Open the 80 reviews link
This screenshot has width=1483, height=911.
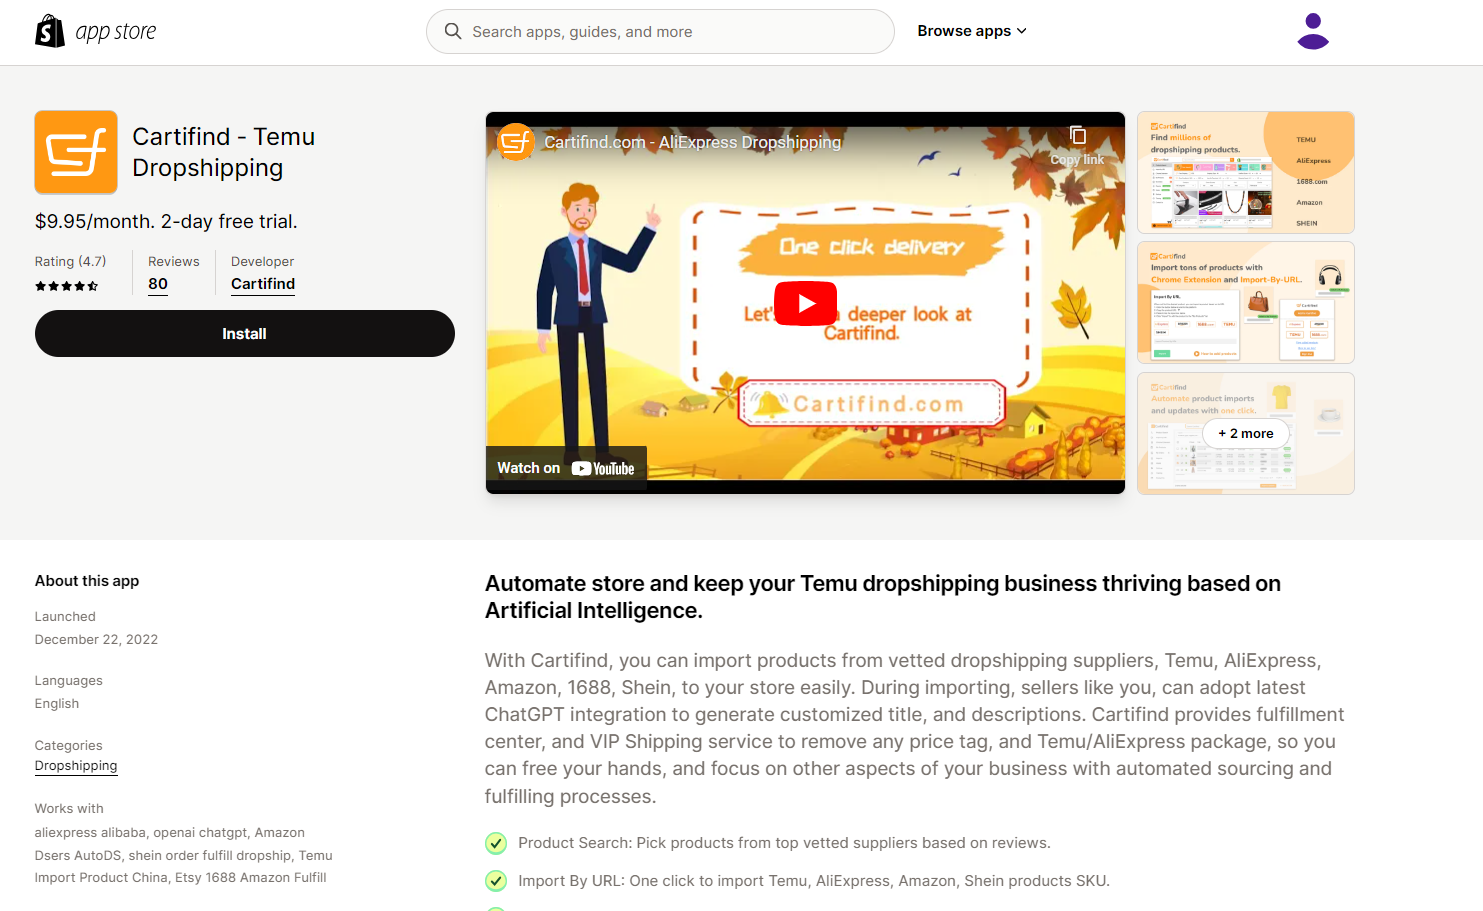(x=158, y=284)
